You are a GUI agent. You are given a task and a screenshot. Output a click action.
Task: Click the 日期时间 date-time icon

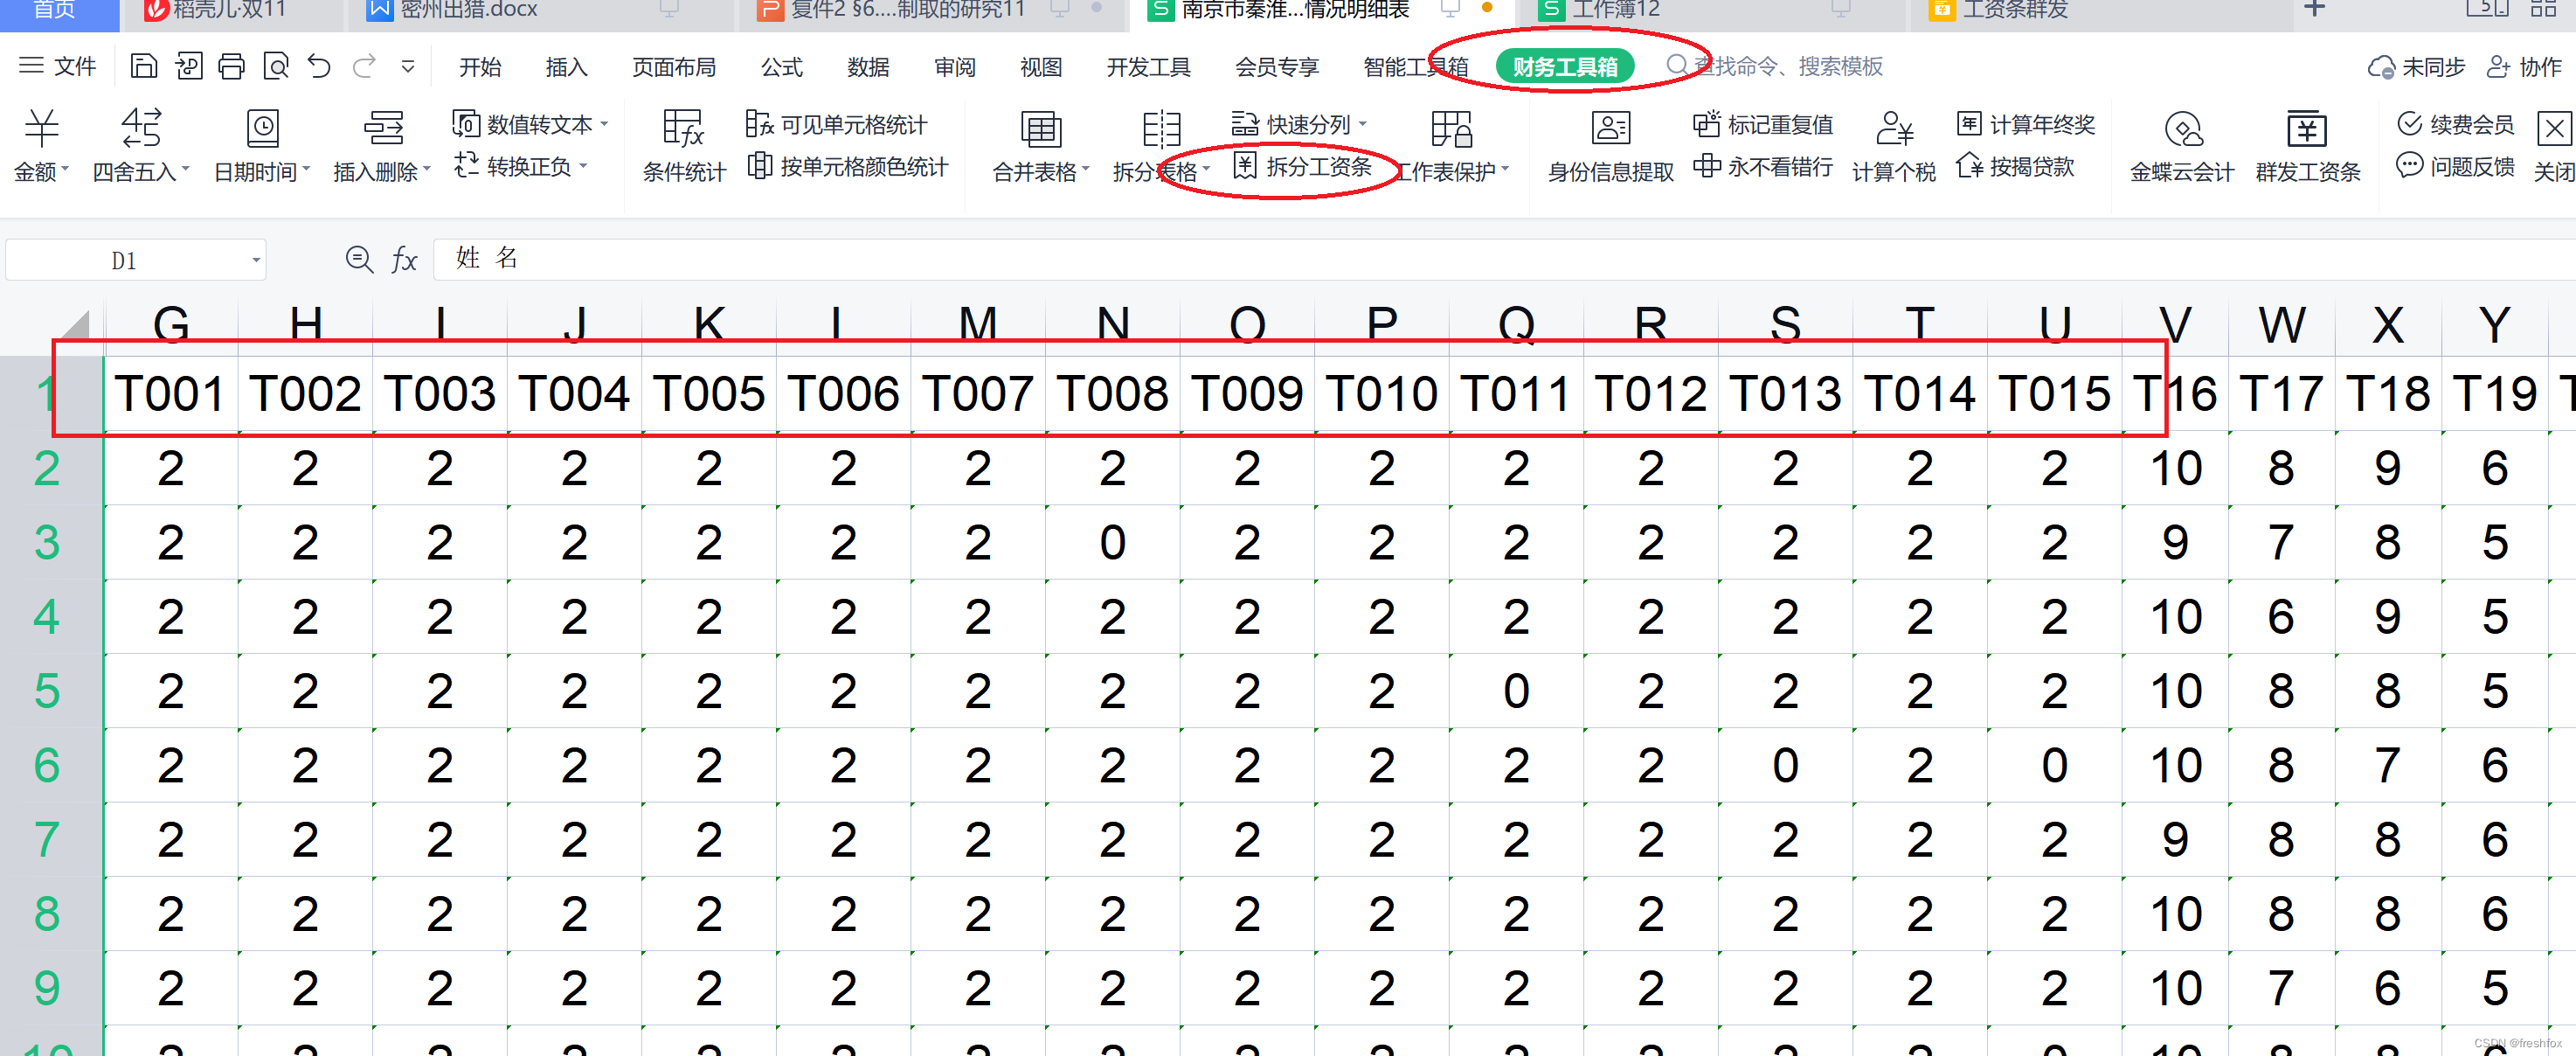[x=262, y=129]
